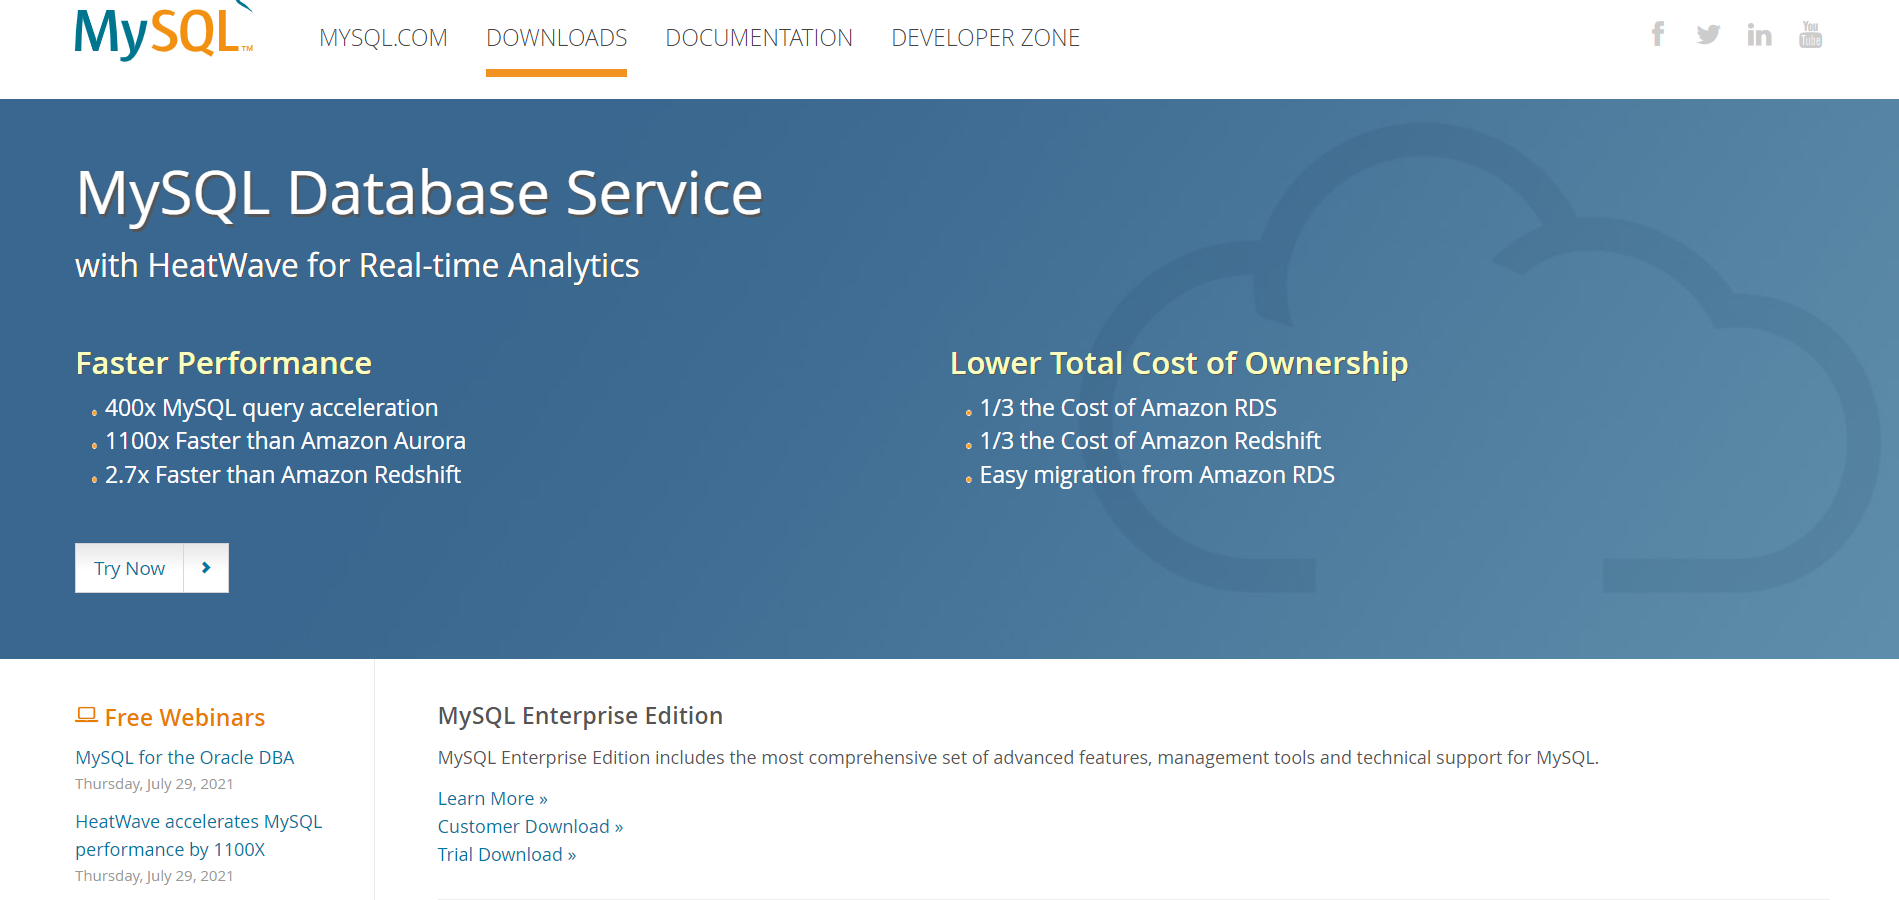
Task: Click 'with HeatWave for Real-time Analytics' subtitle
Action: pyautogui.click(x=357, y=266)
